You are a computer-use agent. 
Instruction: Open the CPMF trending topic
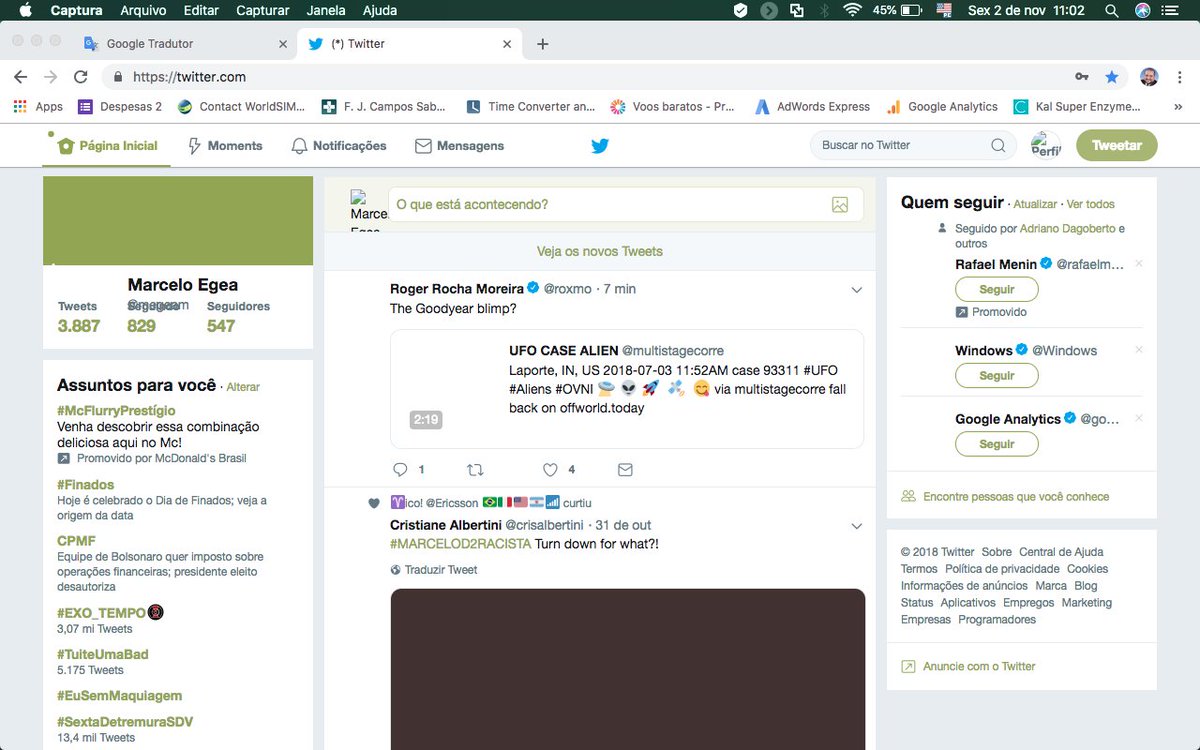pyautogui.click(x=77, y=540)
